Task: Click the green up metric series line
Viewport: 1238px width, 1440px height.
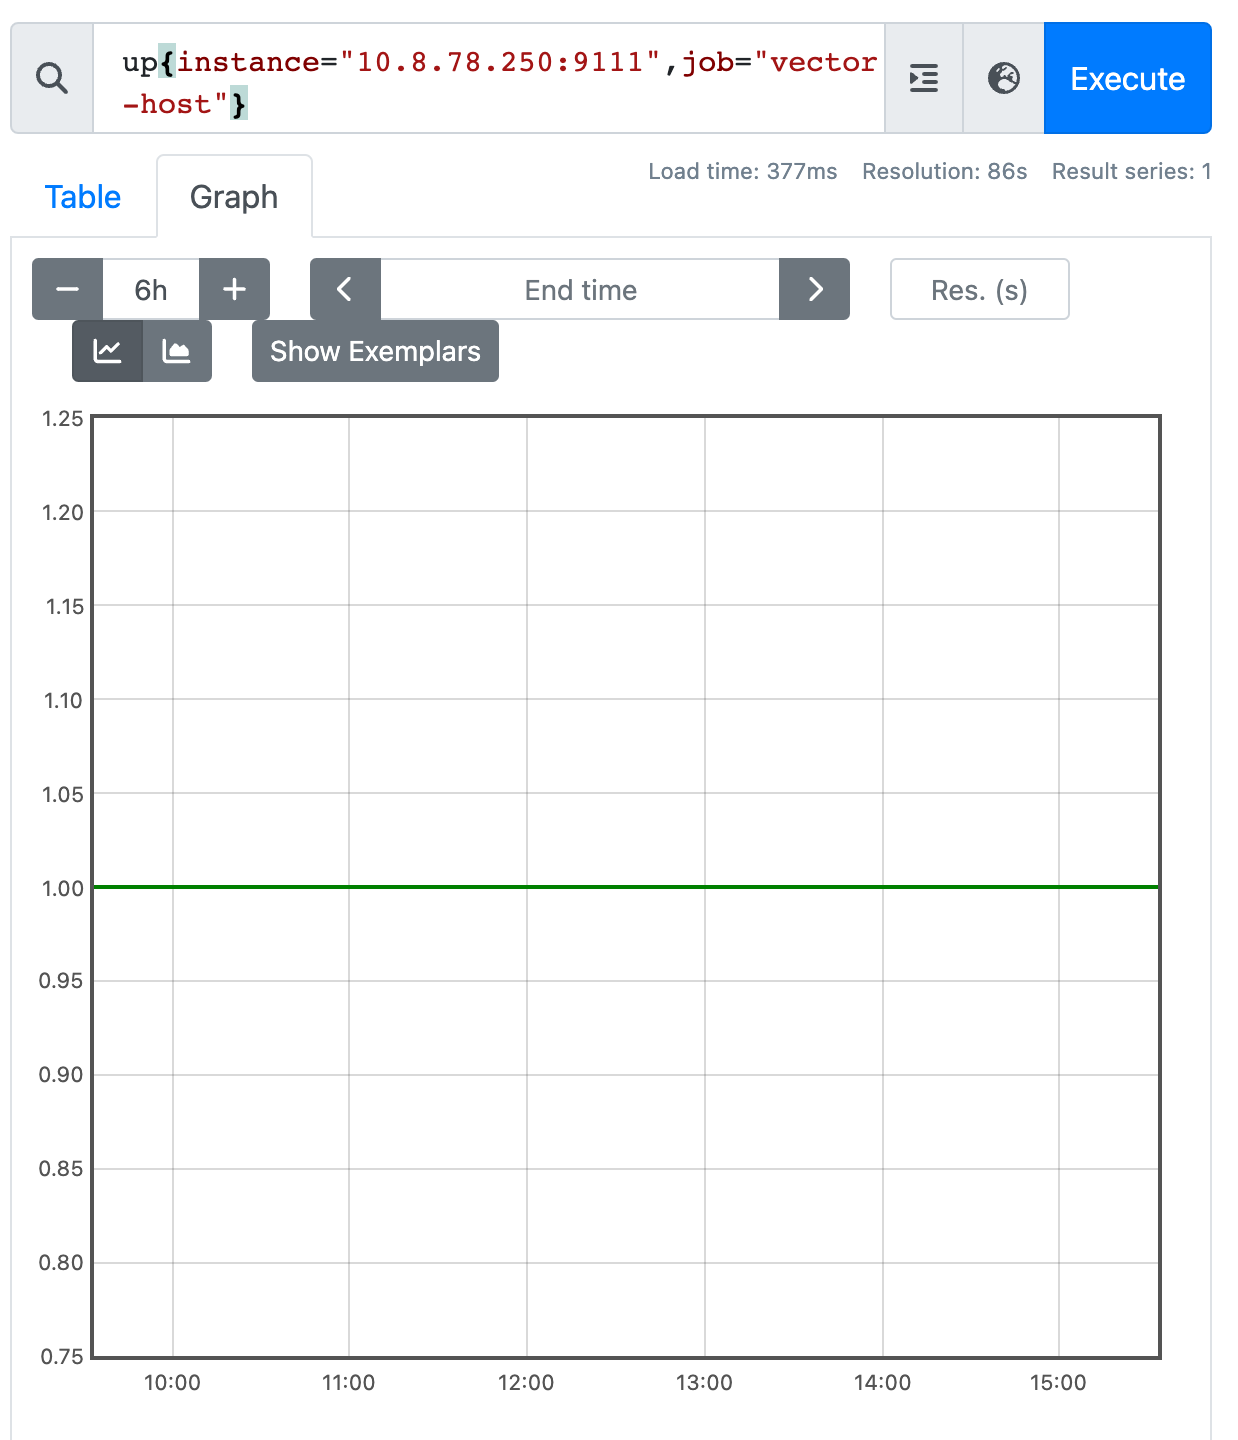Action: click(620, 887)
